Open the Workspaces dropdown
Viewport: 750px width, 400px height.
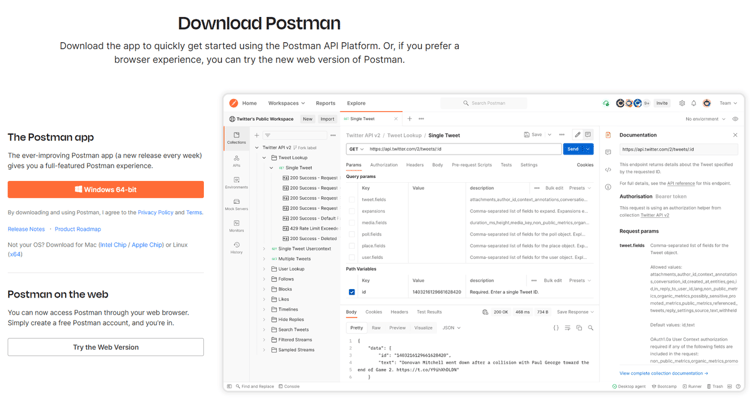(287, 103)
